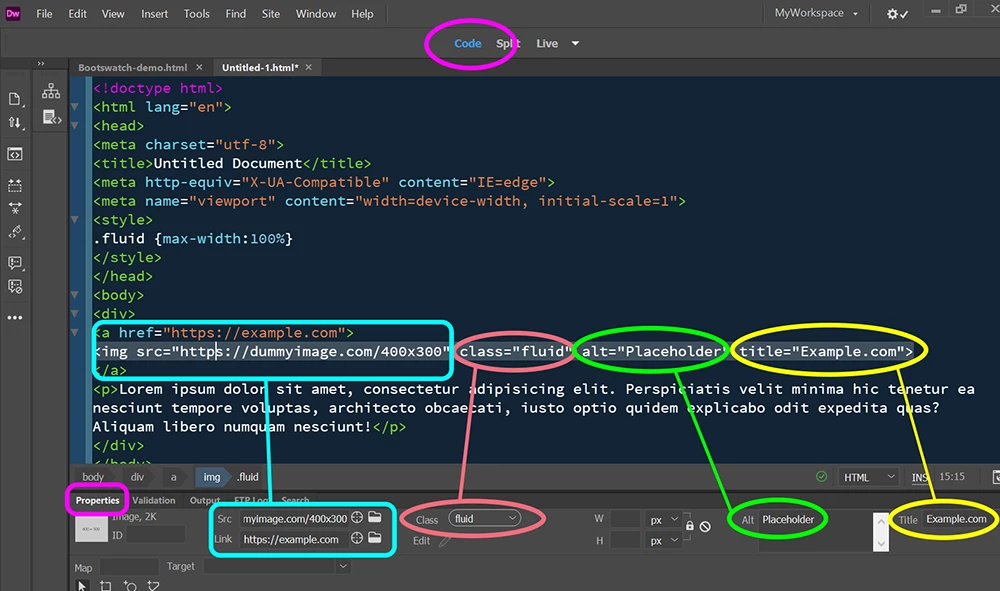This screenshot has width=1000, height=591.
Task: Click the Expand All code icon
Action: [x=15, y=186]
